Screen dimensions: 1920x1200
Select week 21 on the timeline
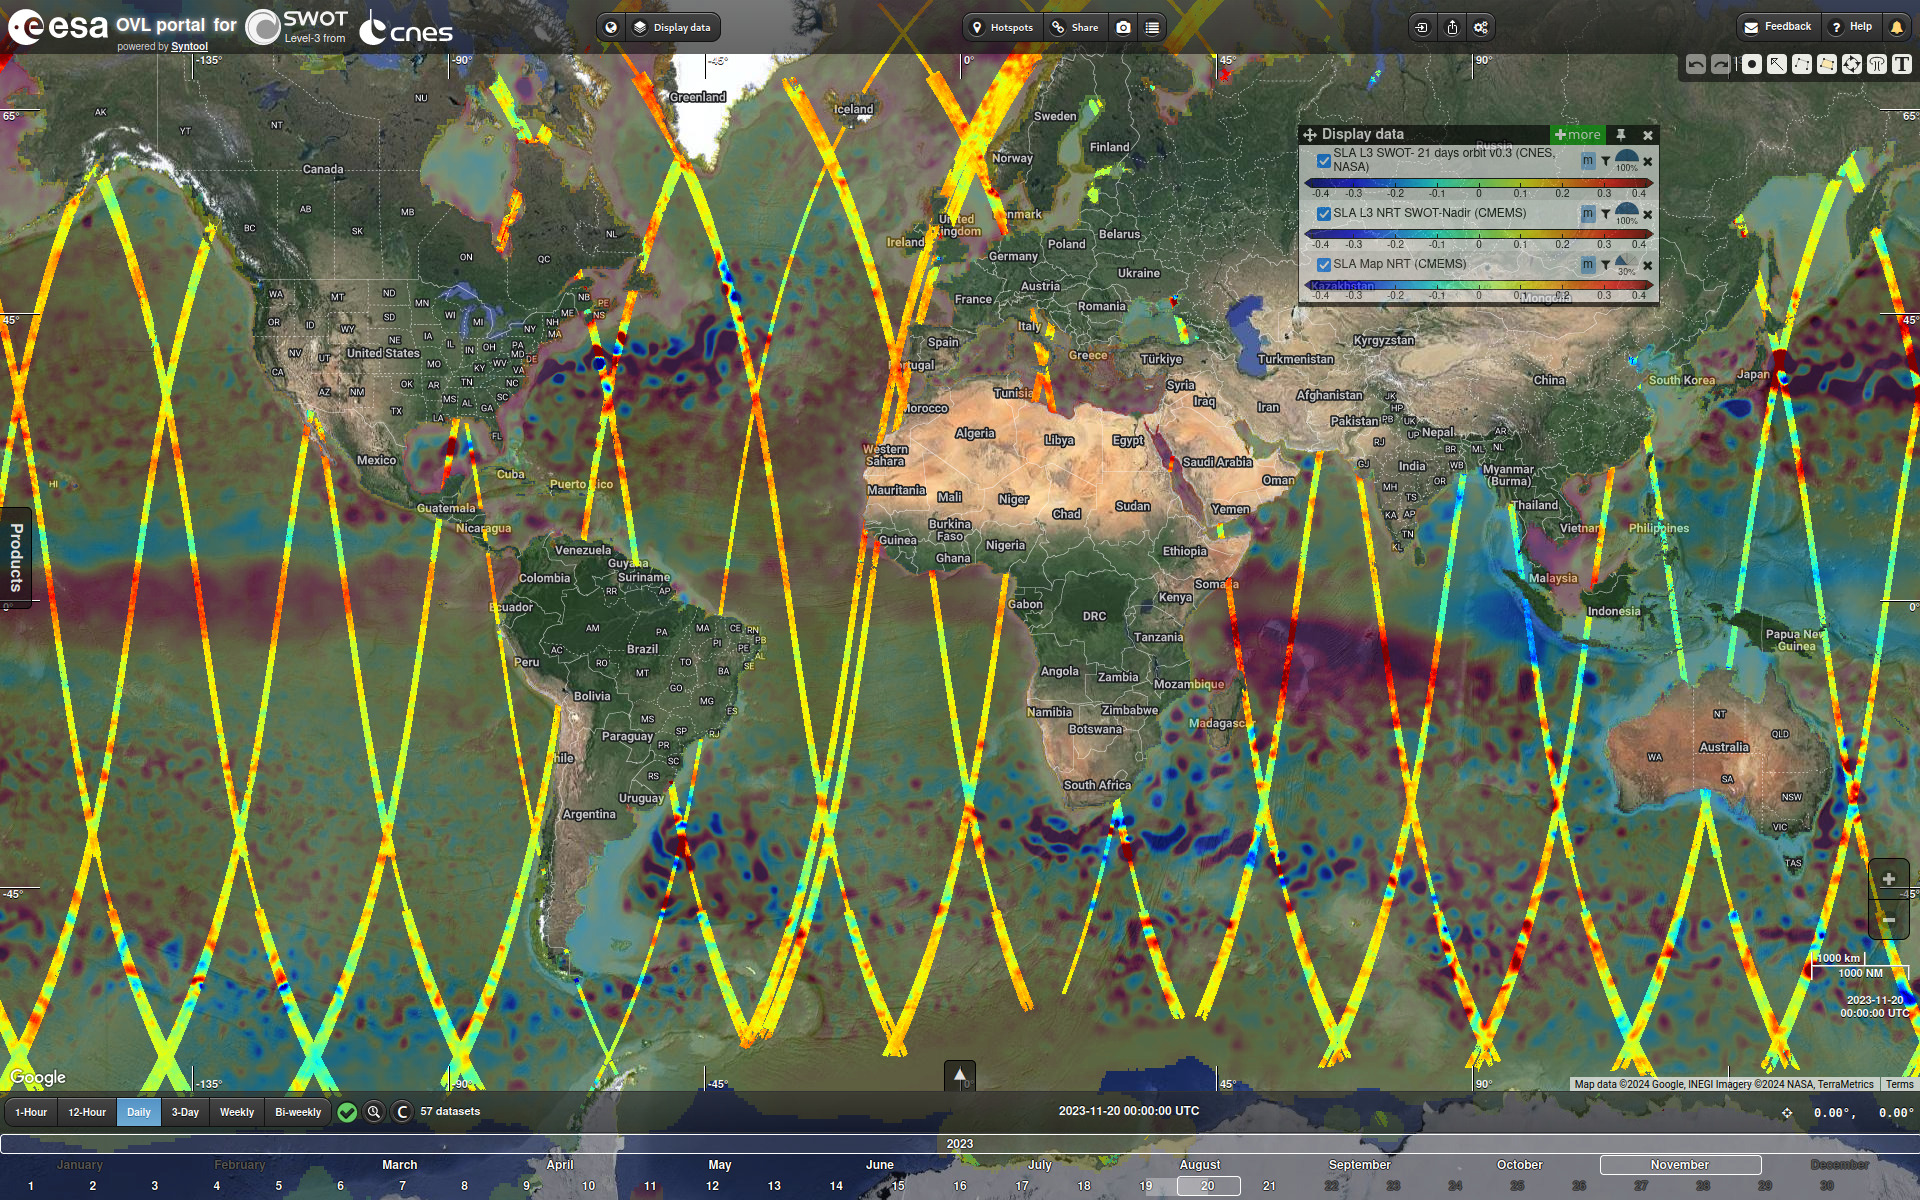click(1269, 1186)
